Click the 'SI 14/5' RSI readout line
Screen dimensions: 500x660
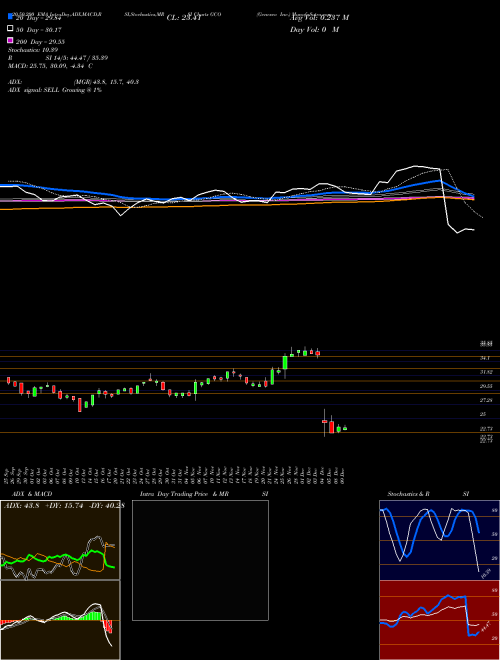coord(77,58)
